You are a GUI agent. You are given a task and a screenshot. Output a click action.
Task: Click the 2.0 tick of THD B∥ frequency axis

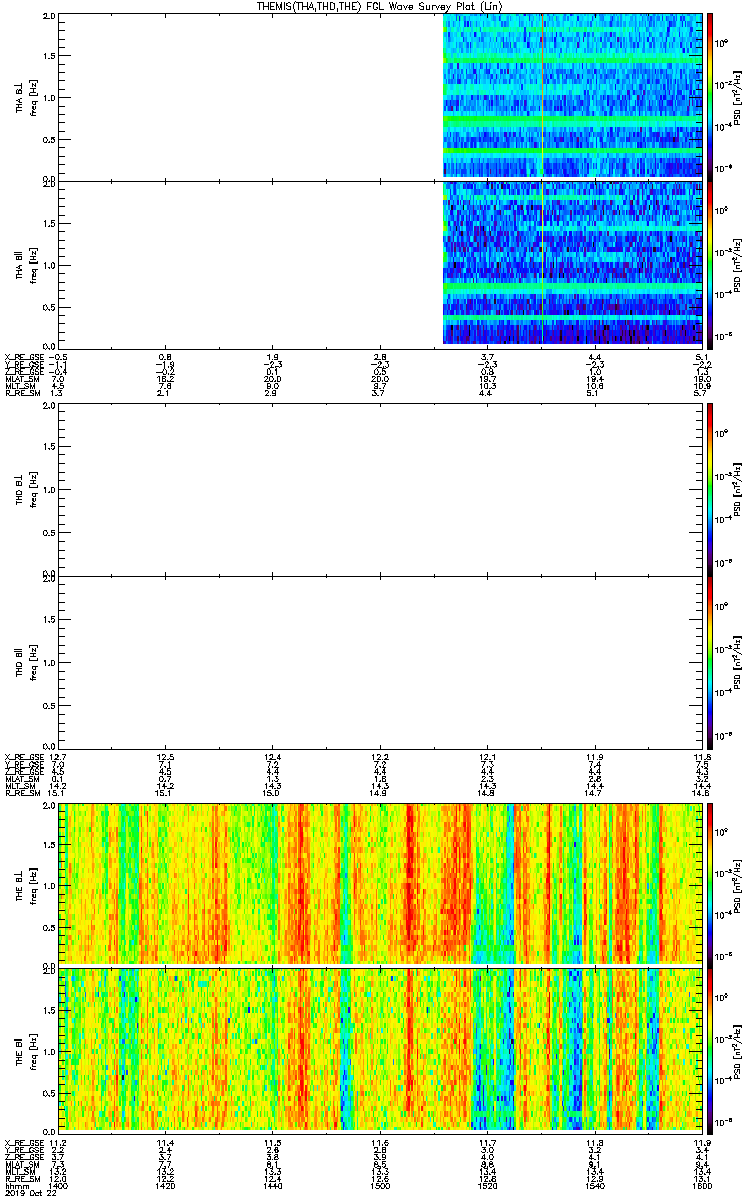[x=49, y=579]
